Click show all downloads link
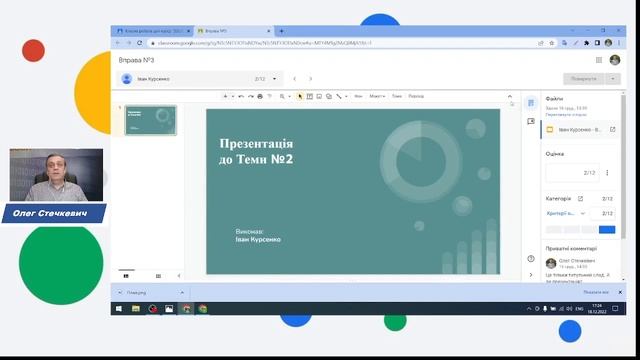The height and width of the screenshot is (360, 640). click(x=596, y=292)
